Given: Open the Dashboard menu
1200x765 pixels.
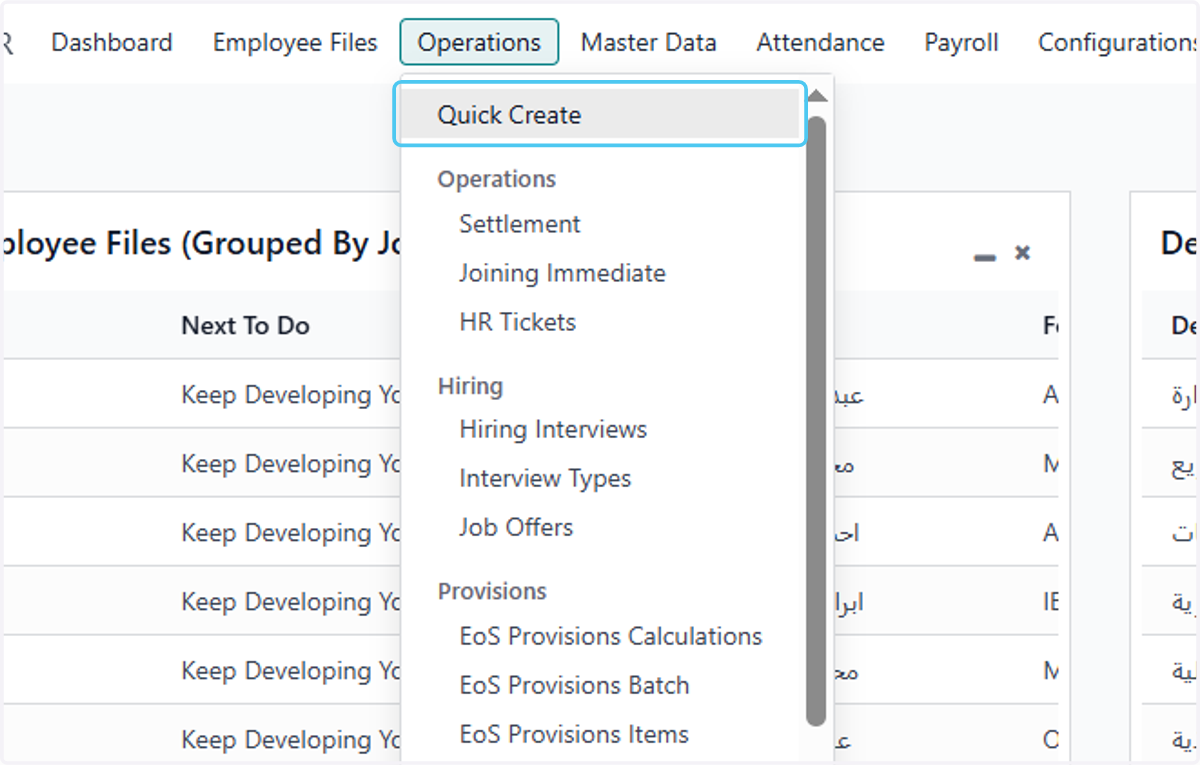Looking at the screenshot, I should point(112,43).
